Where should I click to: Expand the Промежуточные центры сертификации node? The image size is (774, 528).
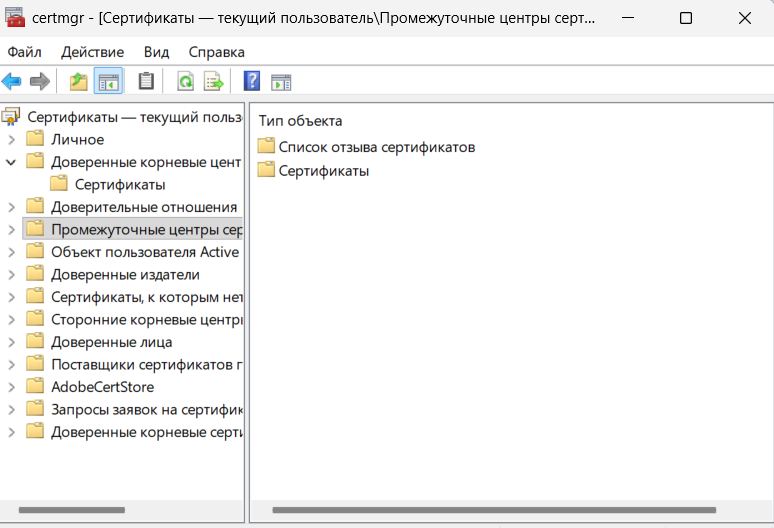12,229
